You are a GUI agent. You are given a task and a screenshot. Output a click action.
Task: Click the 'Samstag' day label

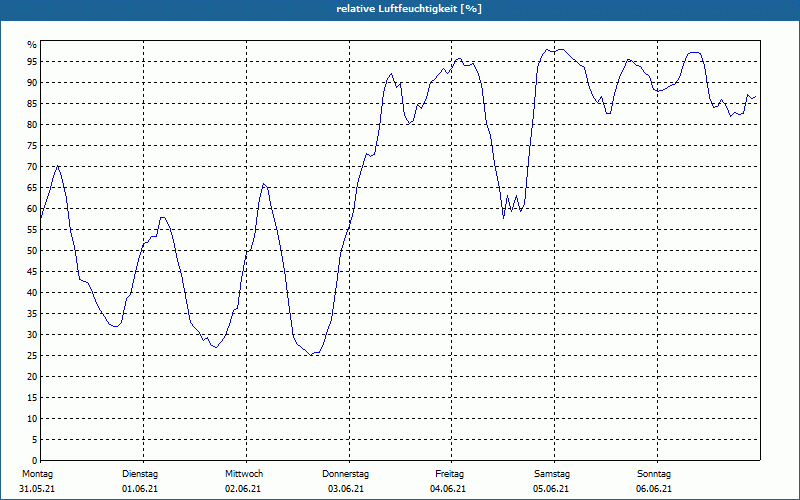point(552,474)
